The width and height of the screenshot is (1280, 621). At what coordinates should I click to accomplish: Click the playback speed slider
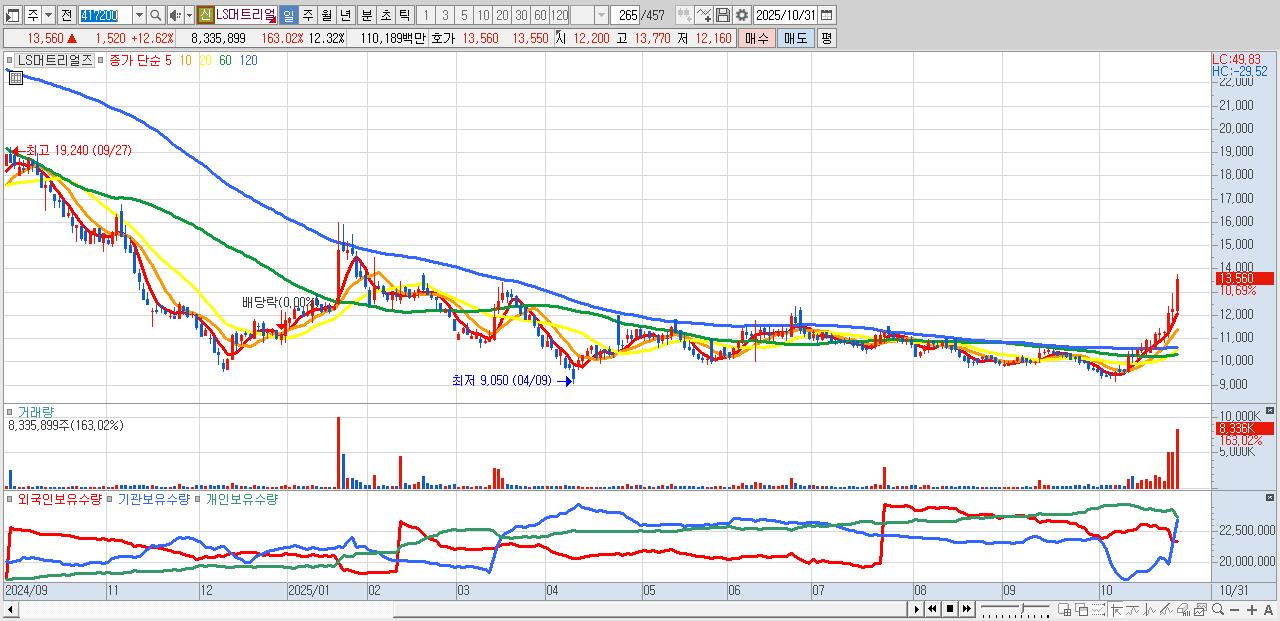pyautogui.click(x=1015, y=609)
